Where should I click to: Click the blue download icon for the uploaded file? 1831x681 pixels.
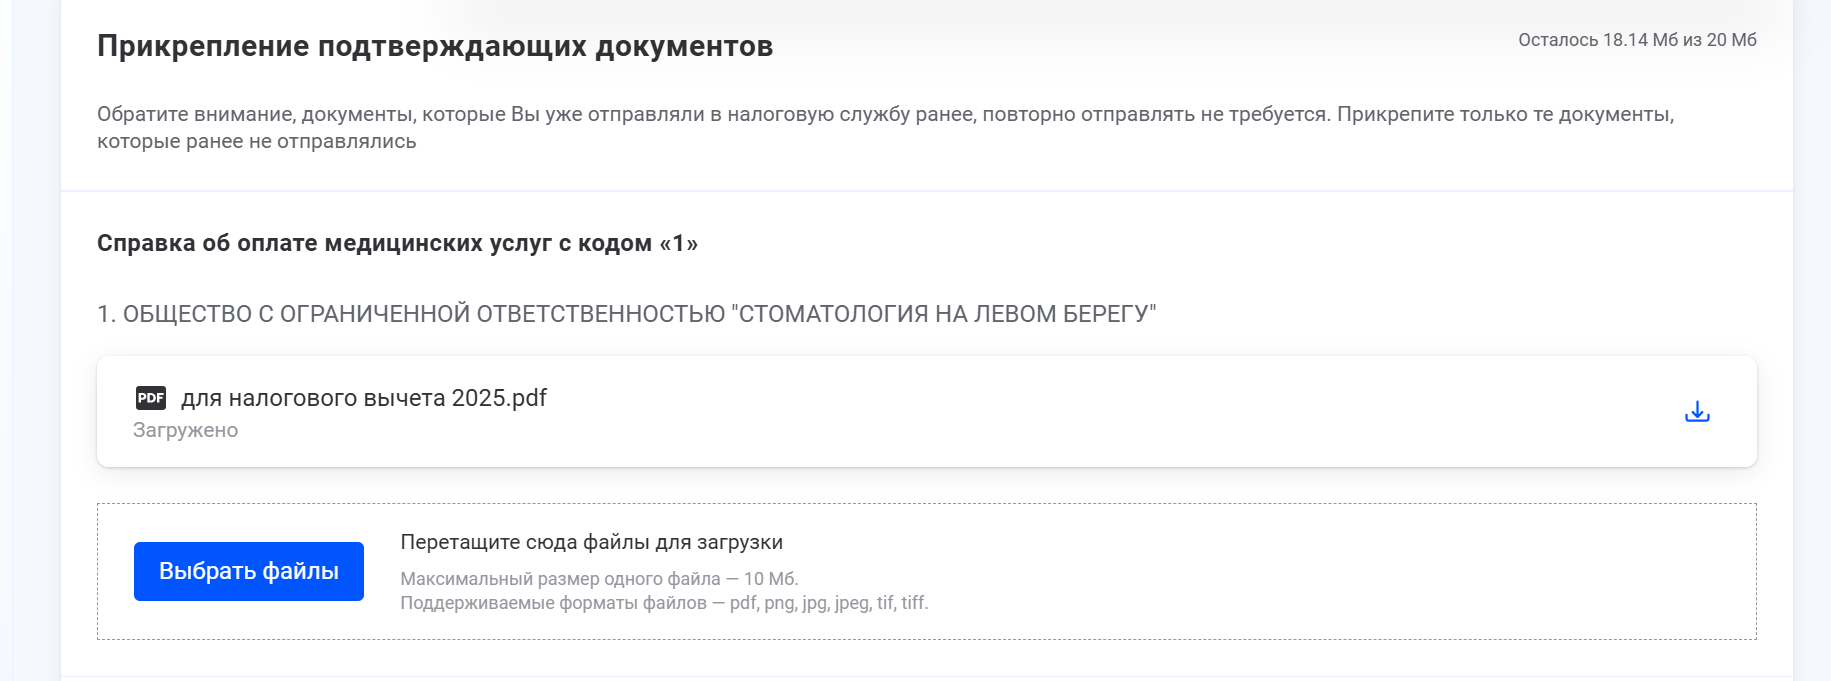click(1696, 411)
